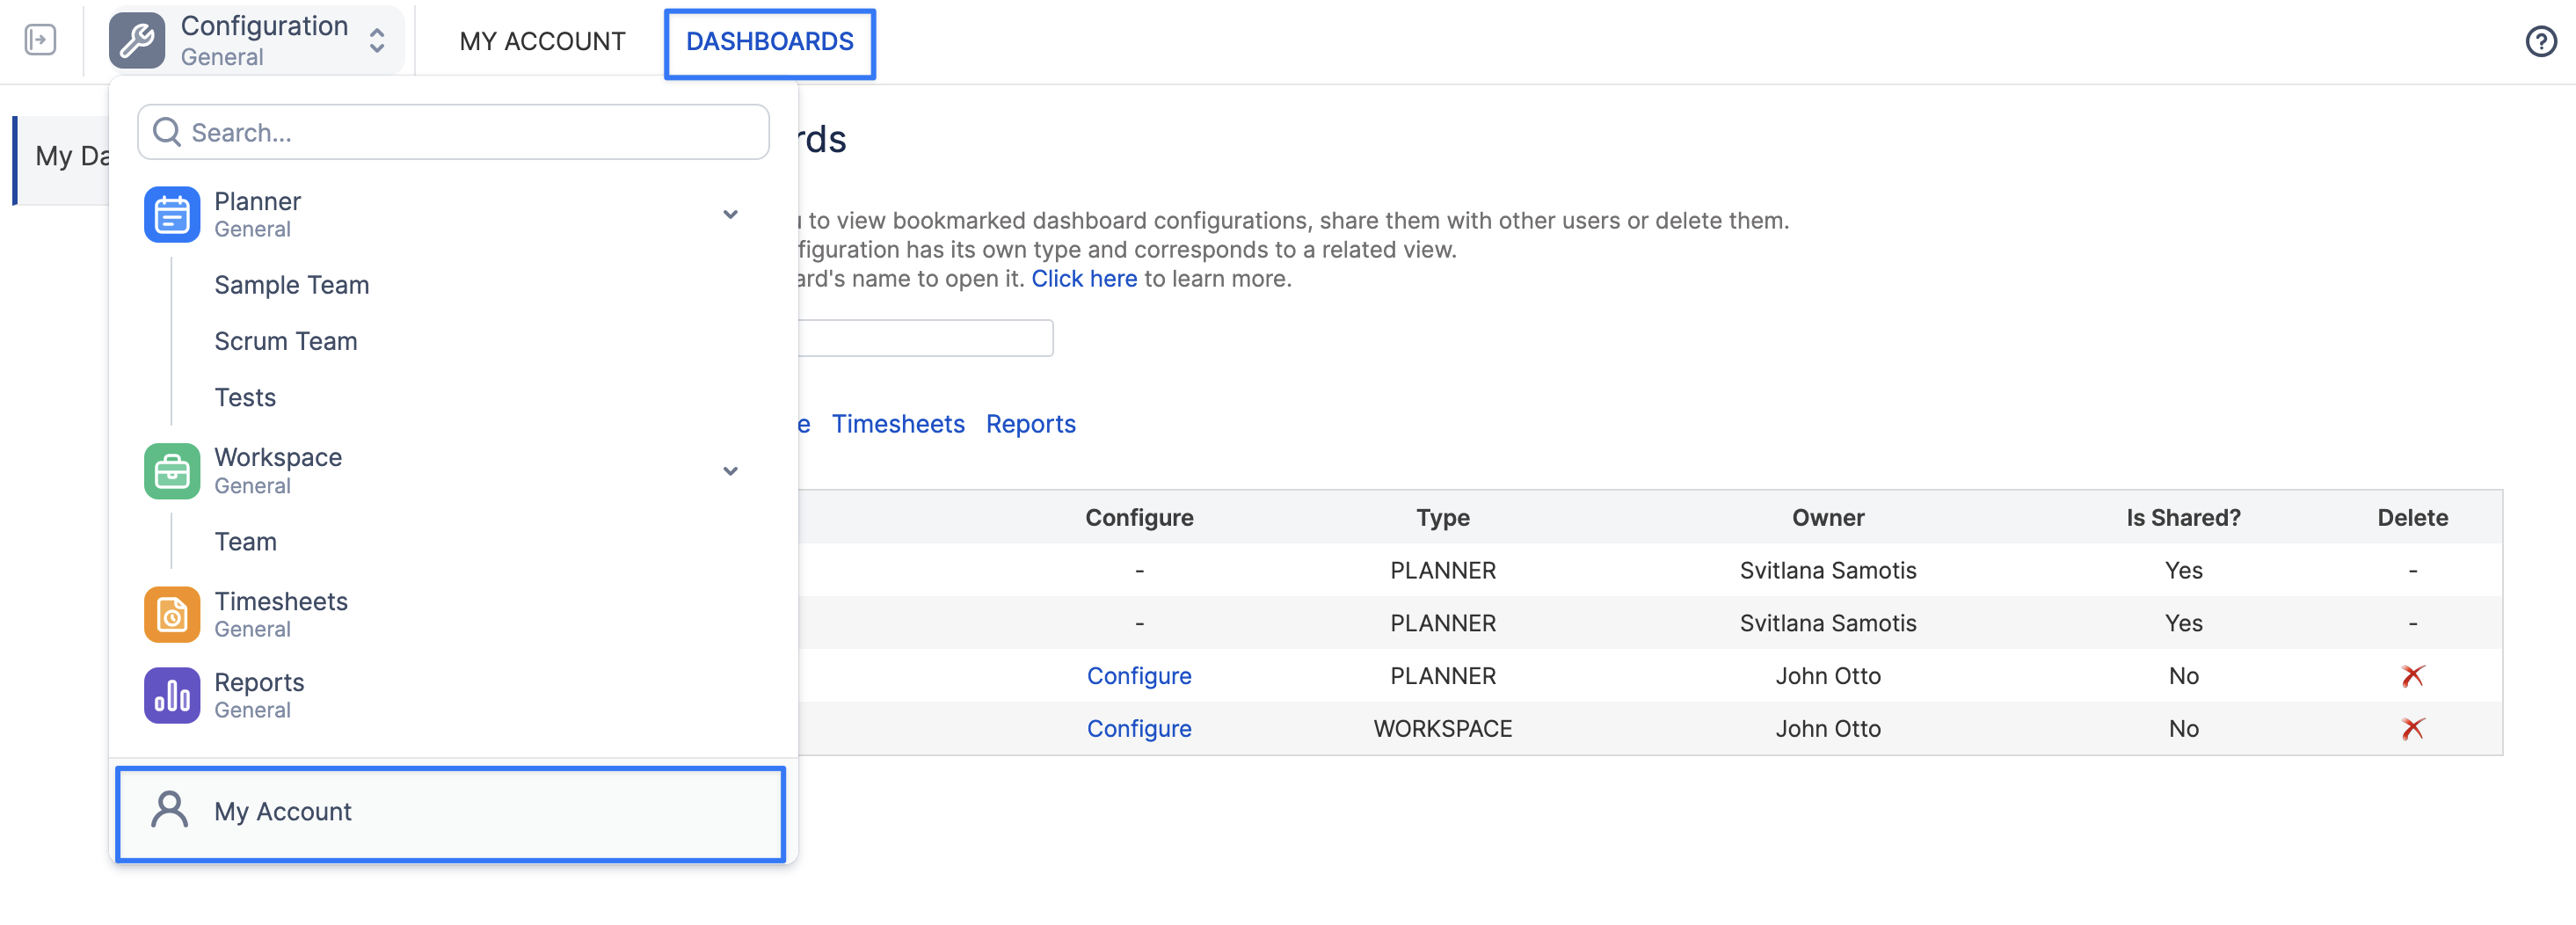The width and height of the screenshot is (2576, 925).
Task: Filter dashboards by Timesheets link
Action: [898, 424]
